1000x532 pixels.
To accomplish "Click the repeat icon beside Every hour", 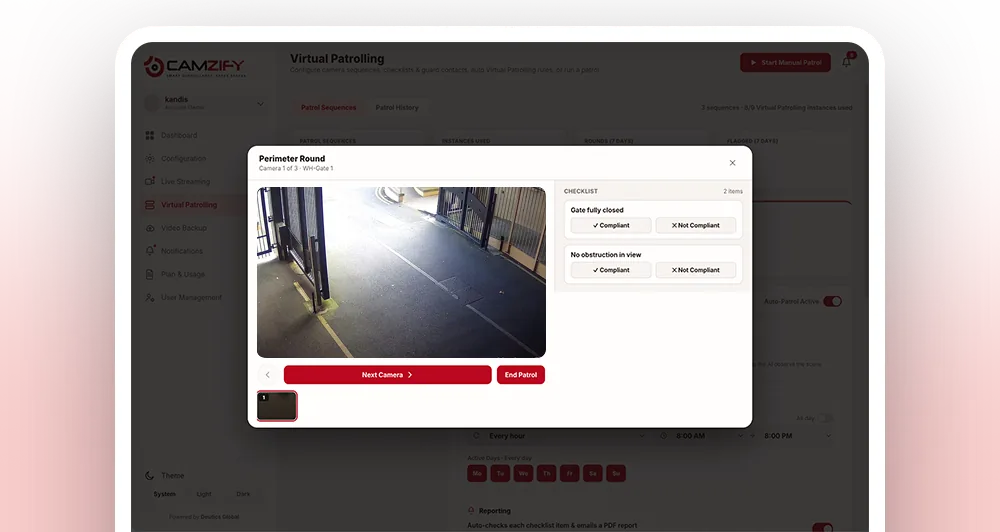I will pos(476,436).
